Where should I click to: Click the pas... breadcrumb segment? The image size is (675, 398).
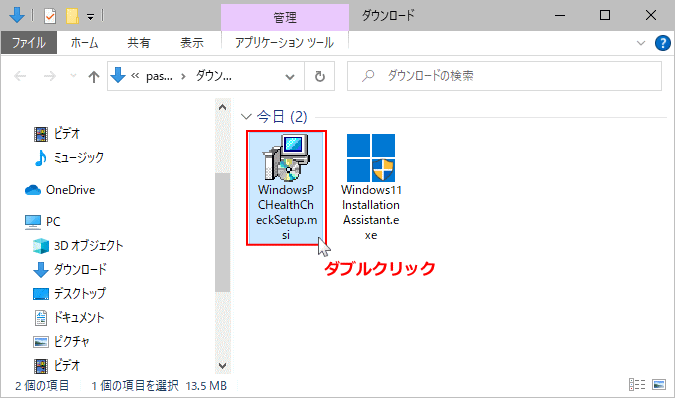[159, 77]
